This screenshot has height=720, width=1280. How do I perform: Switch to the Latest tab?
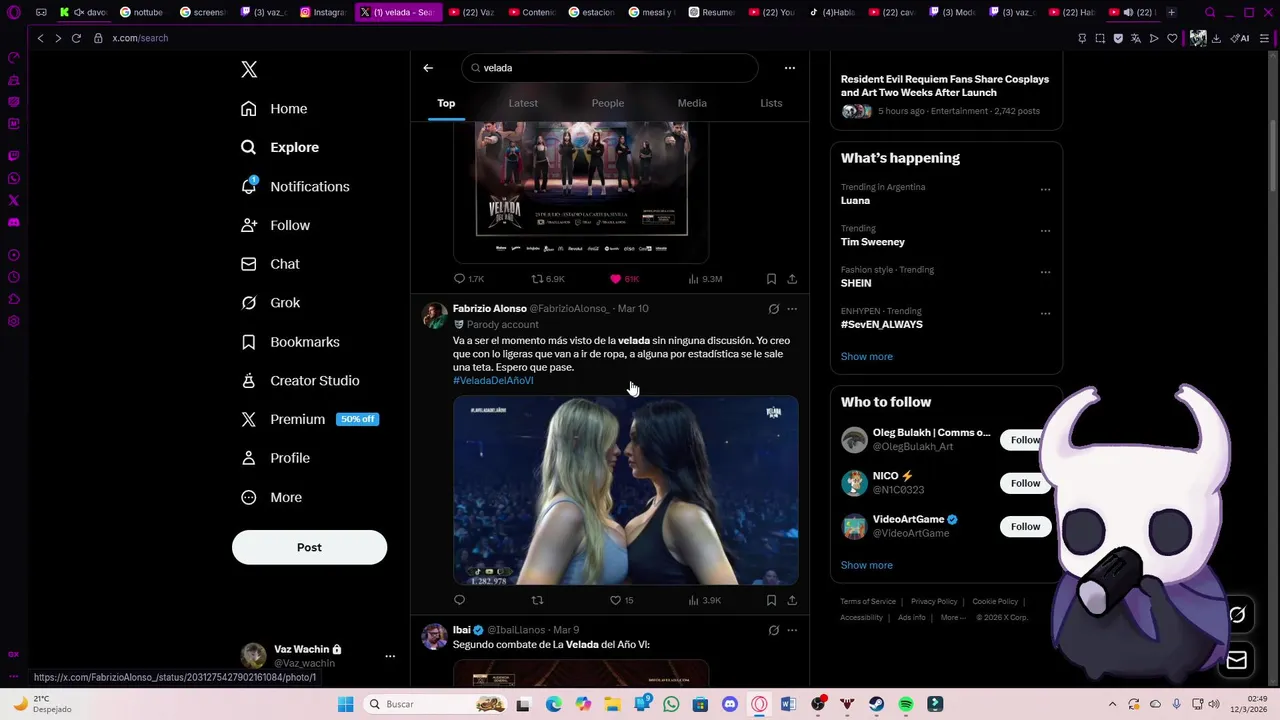point(523,103)
